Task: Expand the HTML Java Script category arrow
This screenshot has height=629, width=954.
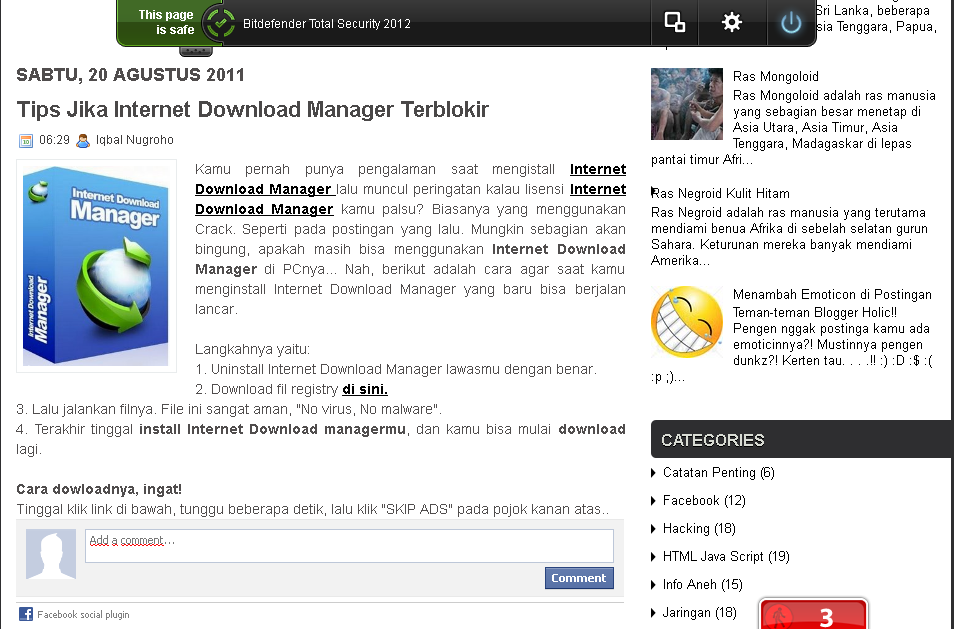Action: coord(653,557)
